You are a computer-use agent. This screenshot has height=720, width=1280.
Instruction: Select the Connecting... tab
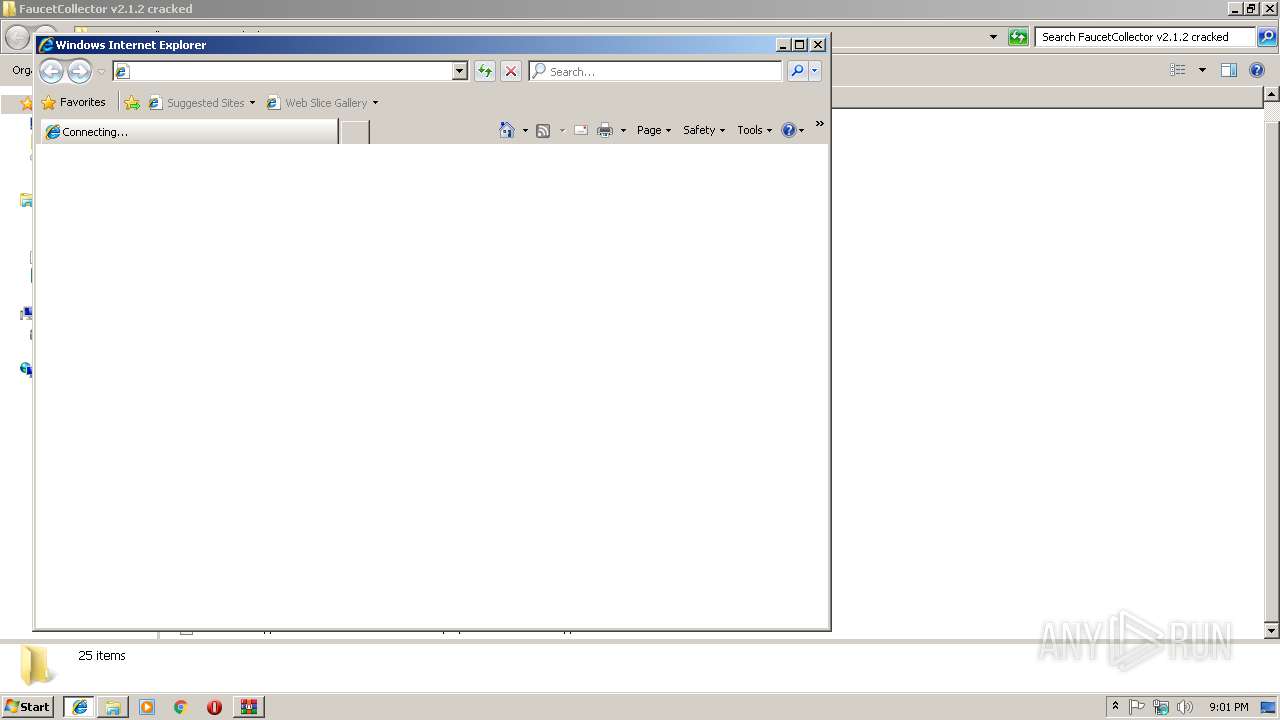click(190, 131)
